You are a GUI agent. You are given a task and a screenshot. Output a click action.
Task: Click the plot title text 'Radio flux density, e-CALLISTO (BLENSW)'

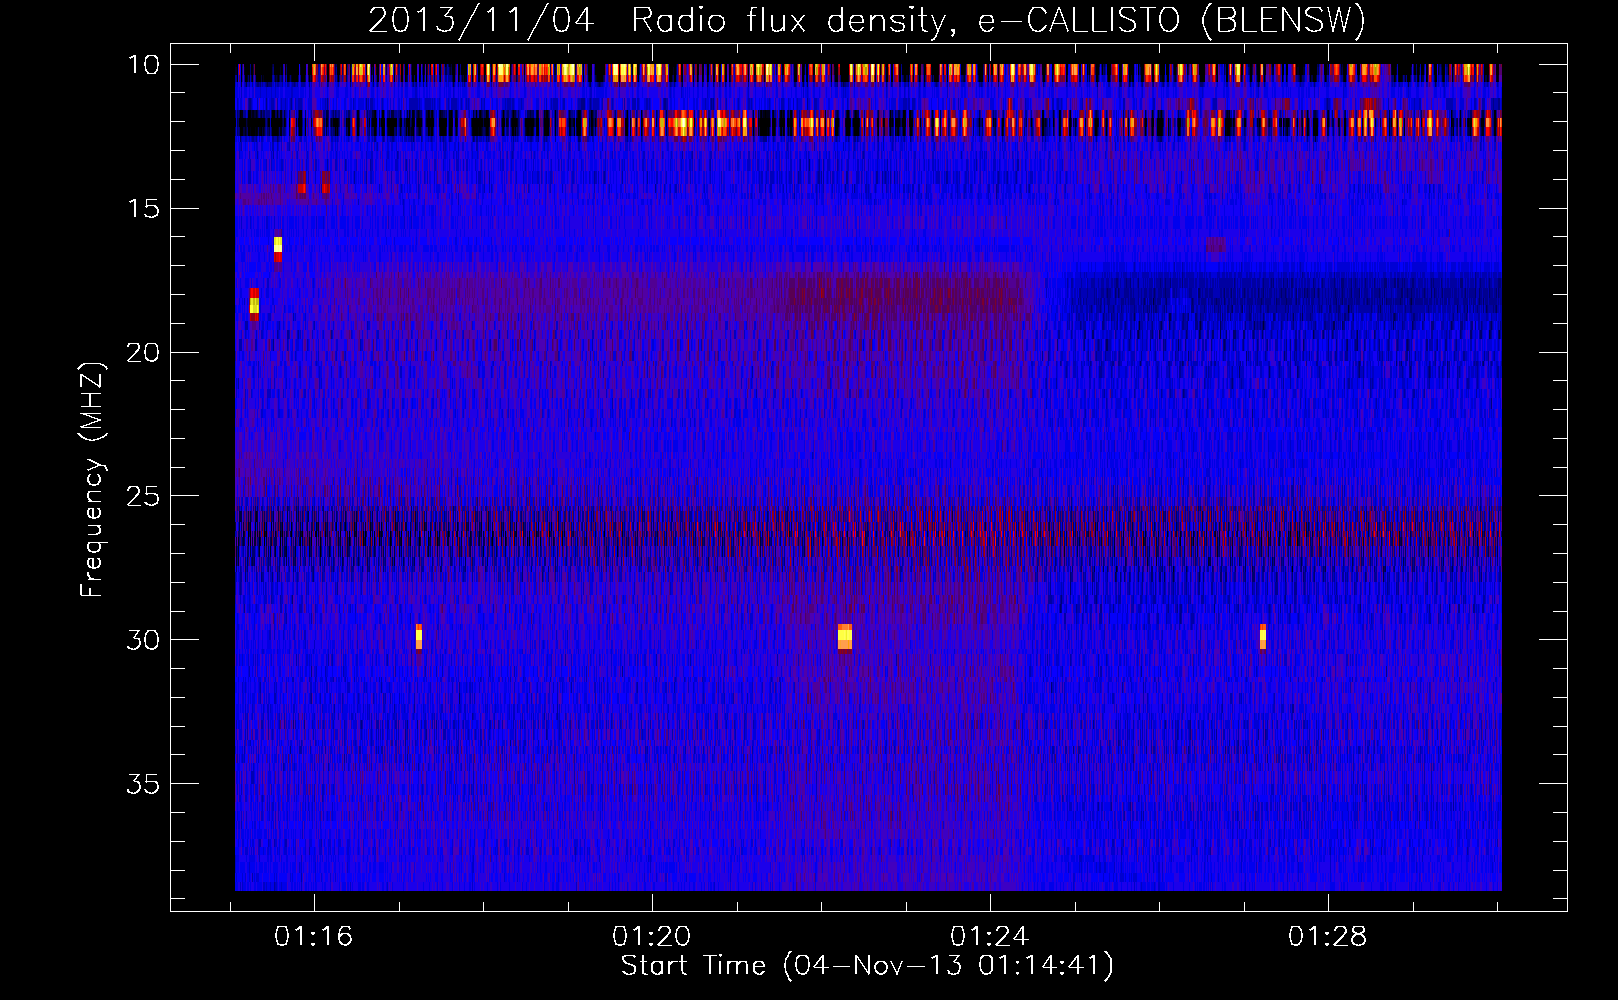pos(998,21)
